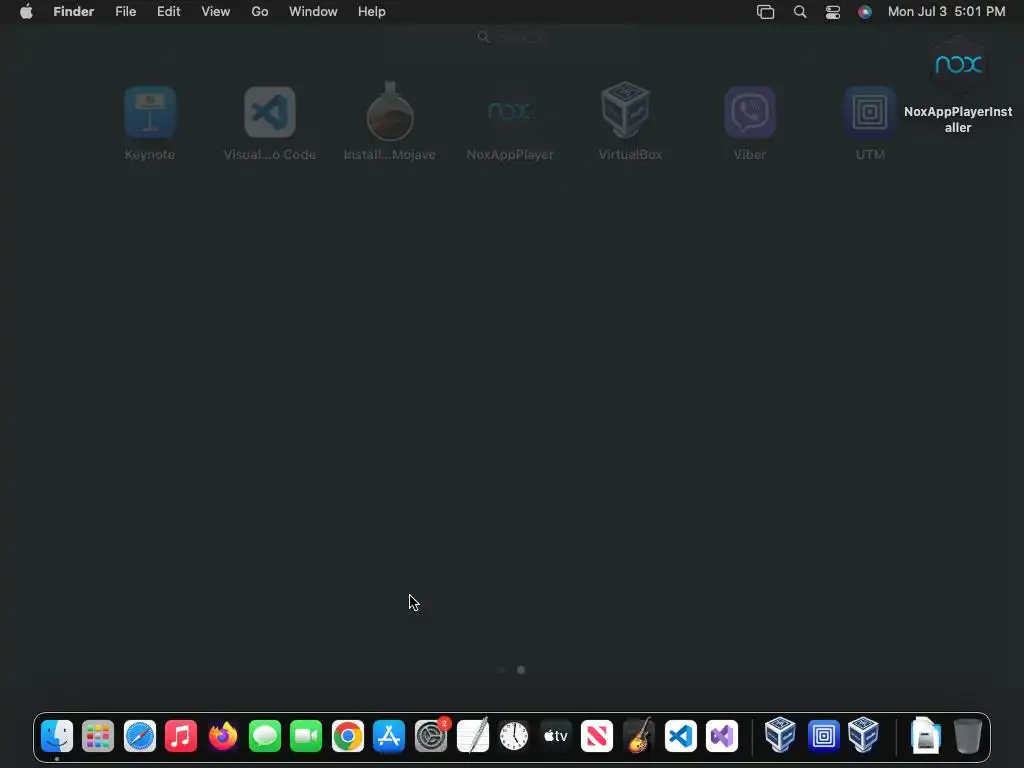This screenshot has height=768, width=1024.
Task: Open Messages from the Dock
Action: point(264,736)
